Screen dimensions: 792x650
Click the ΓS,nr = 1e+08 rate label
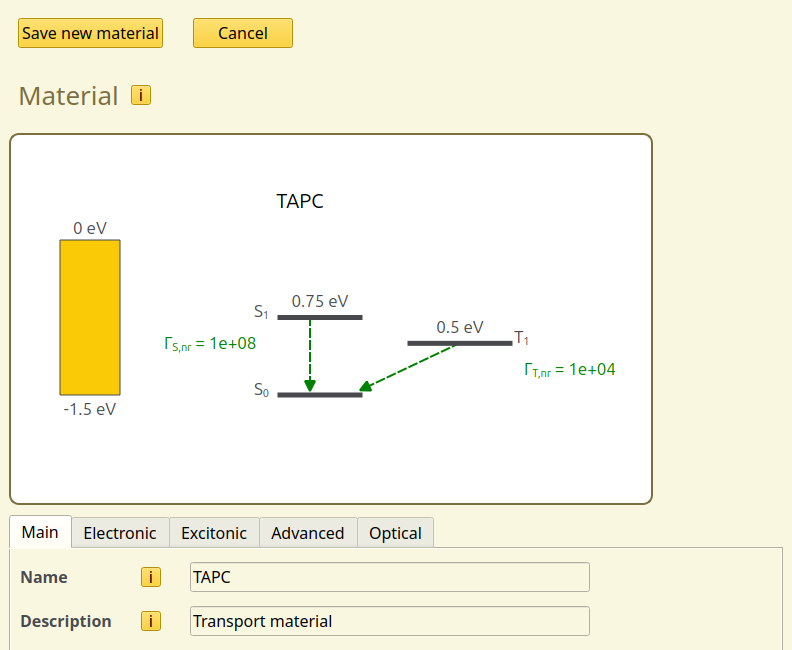pos(210,344)
